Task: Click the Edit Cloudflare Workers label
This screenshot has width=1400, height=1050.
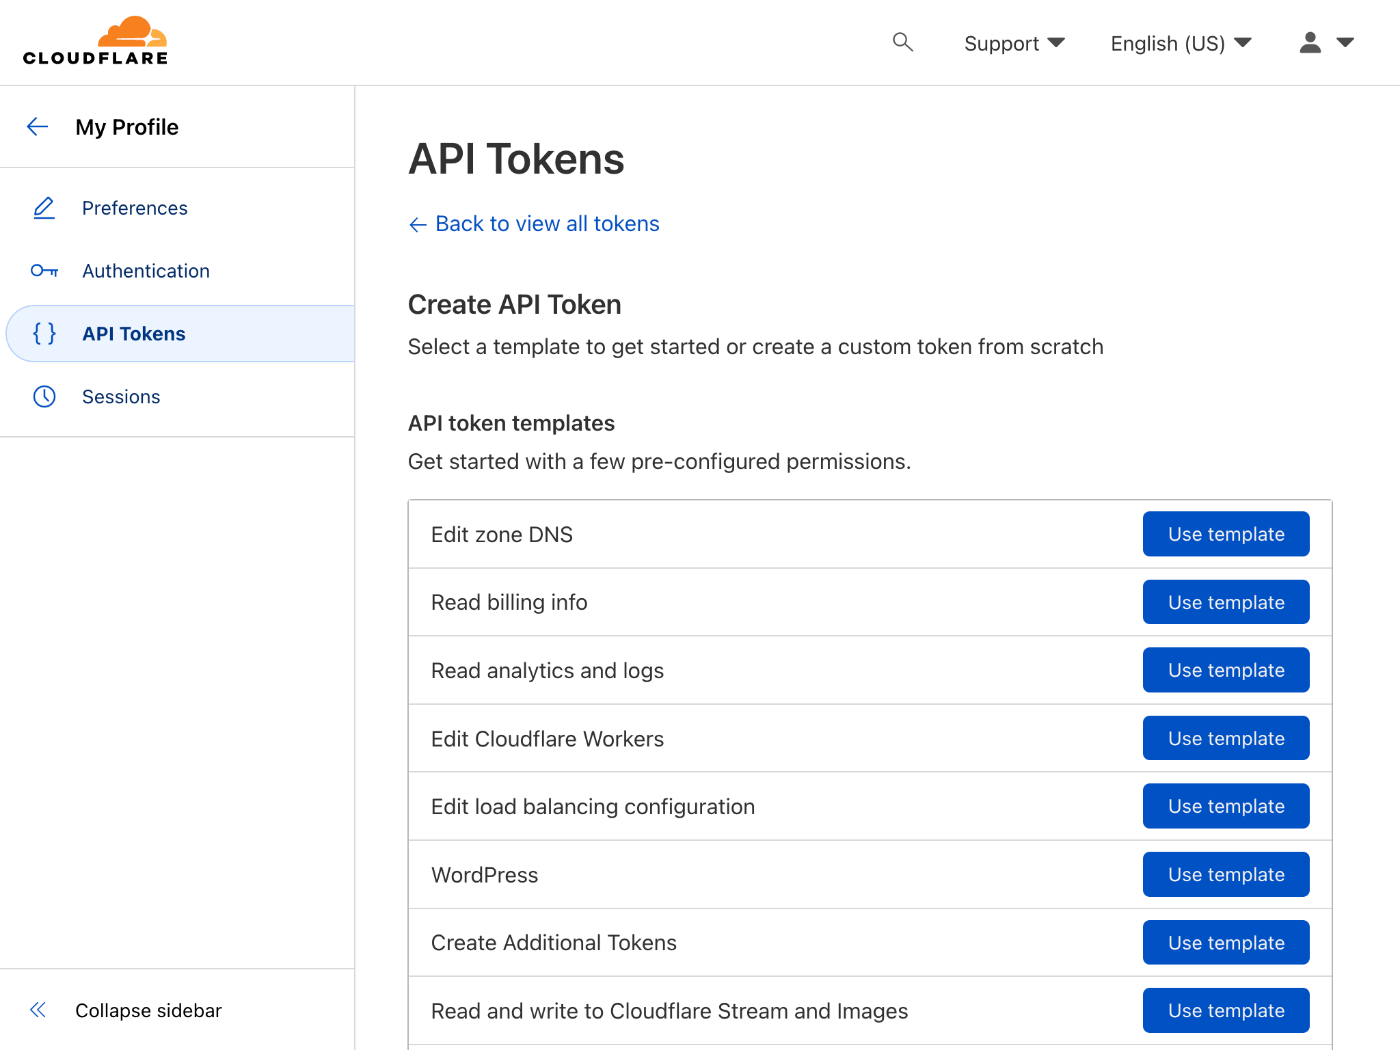Action: coord(547,739)
